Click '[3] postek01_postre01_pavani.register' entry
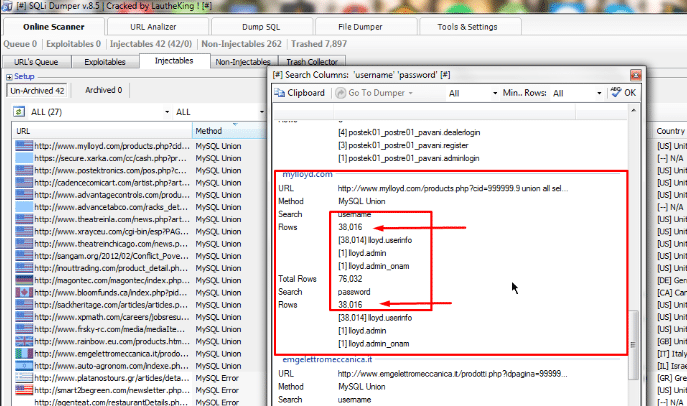Screen dimensions: 687x406 [403, 145]
